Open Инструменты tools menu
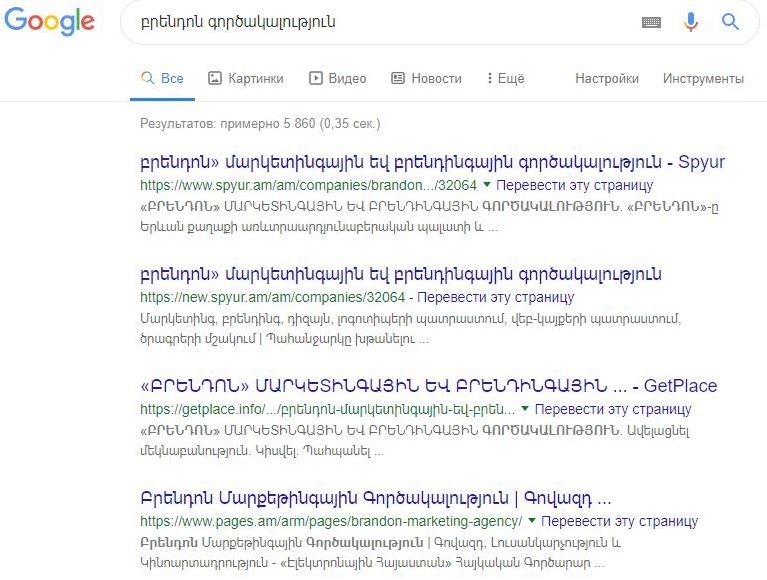 [x=703, y=78]
